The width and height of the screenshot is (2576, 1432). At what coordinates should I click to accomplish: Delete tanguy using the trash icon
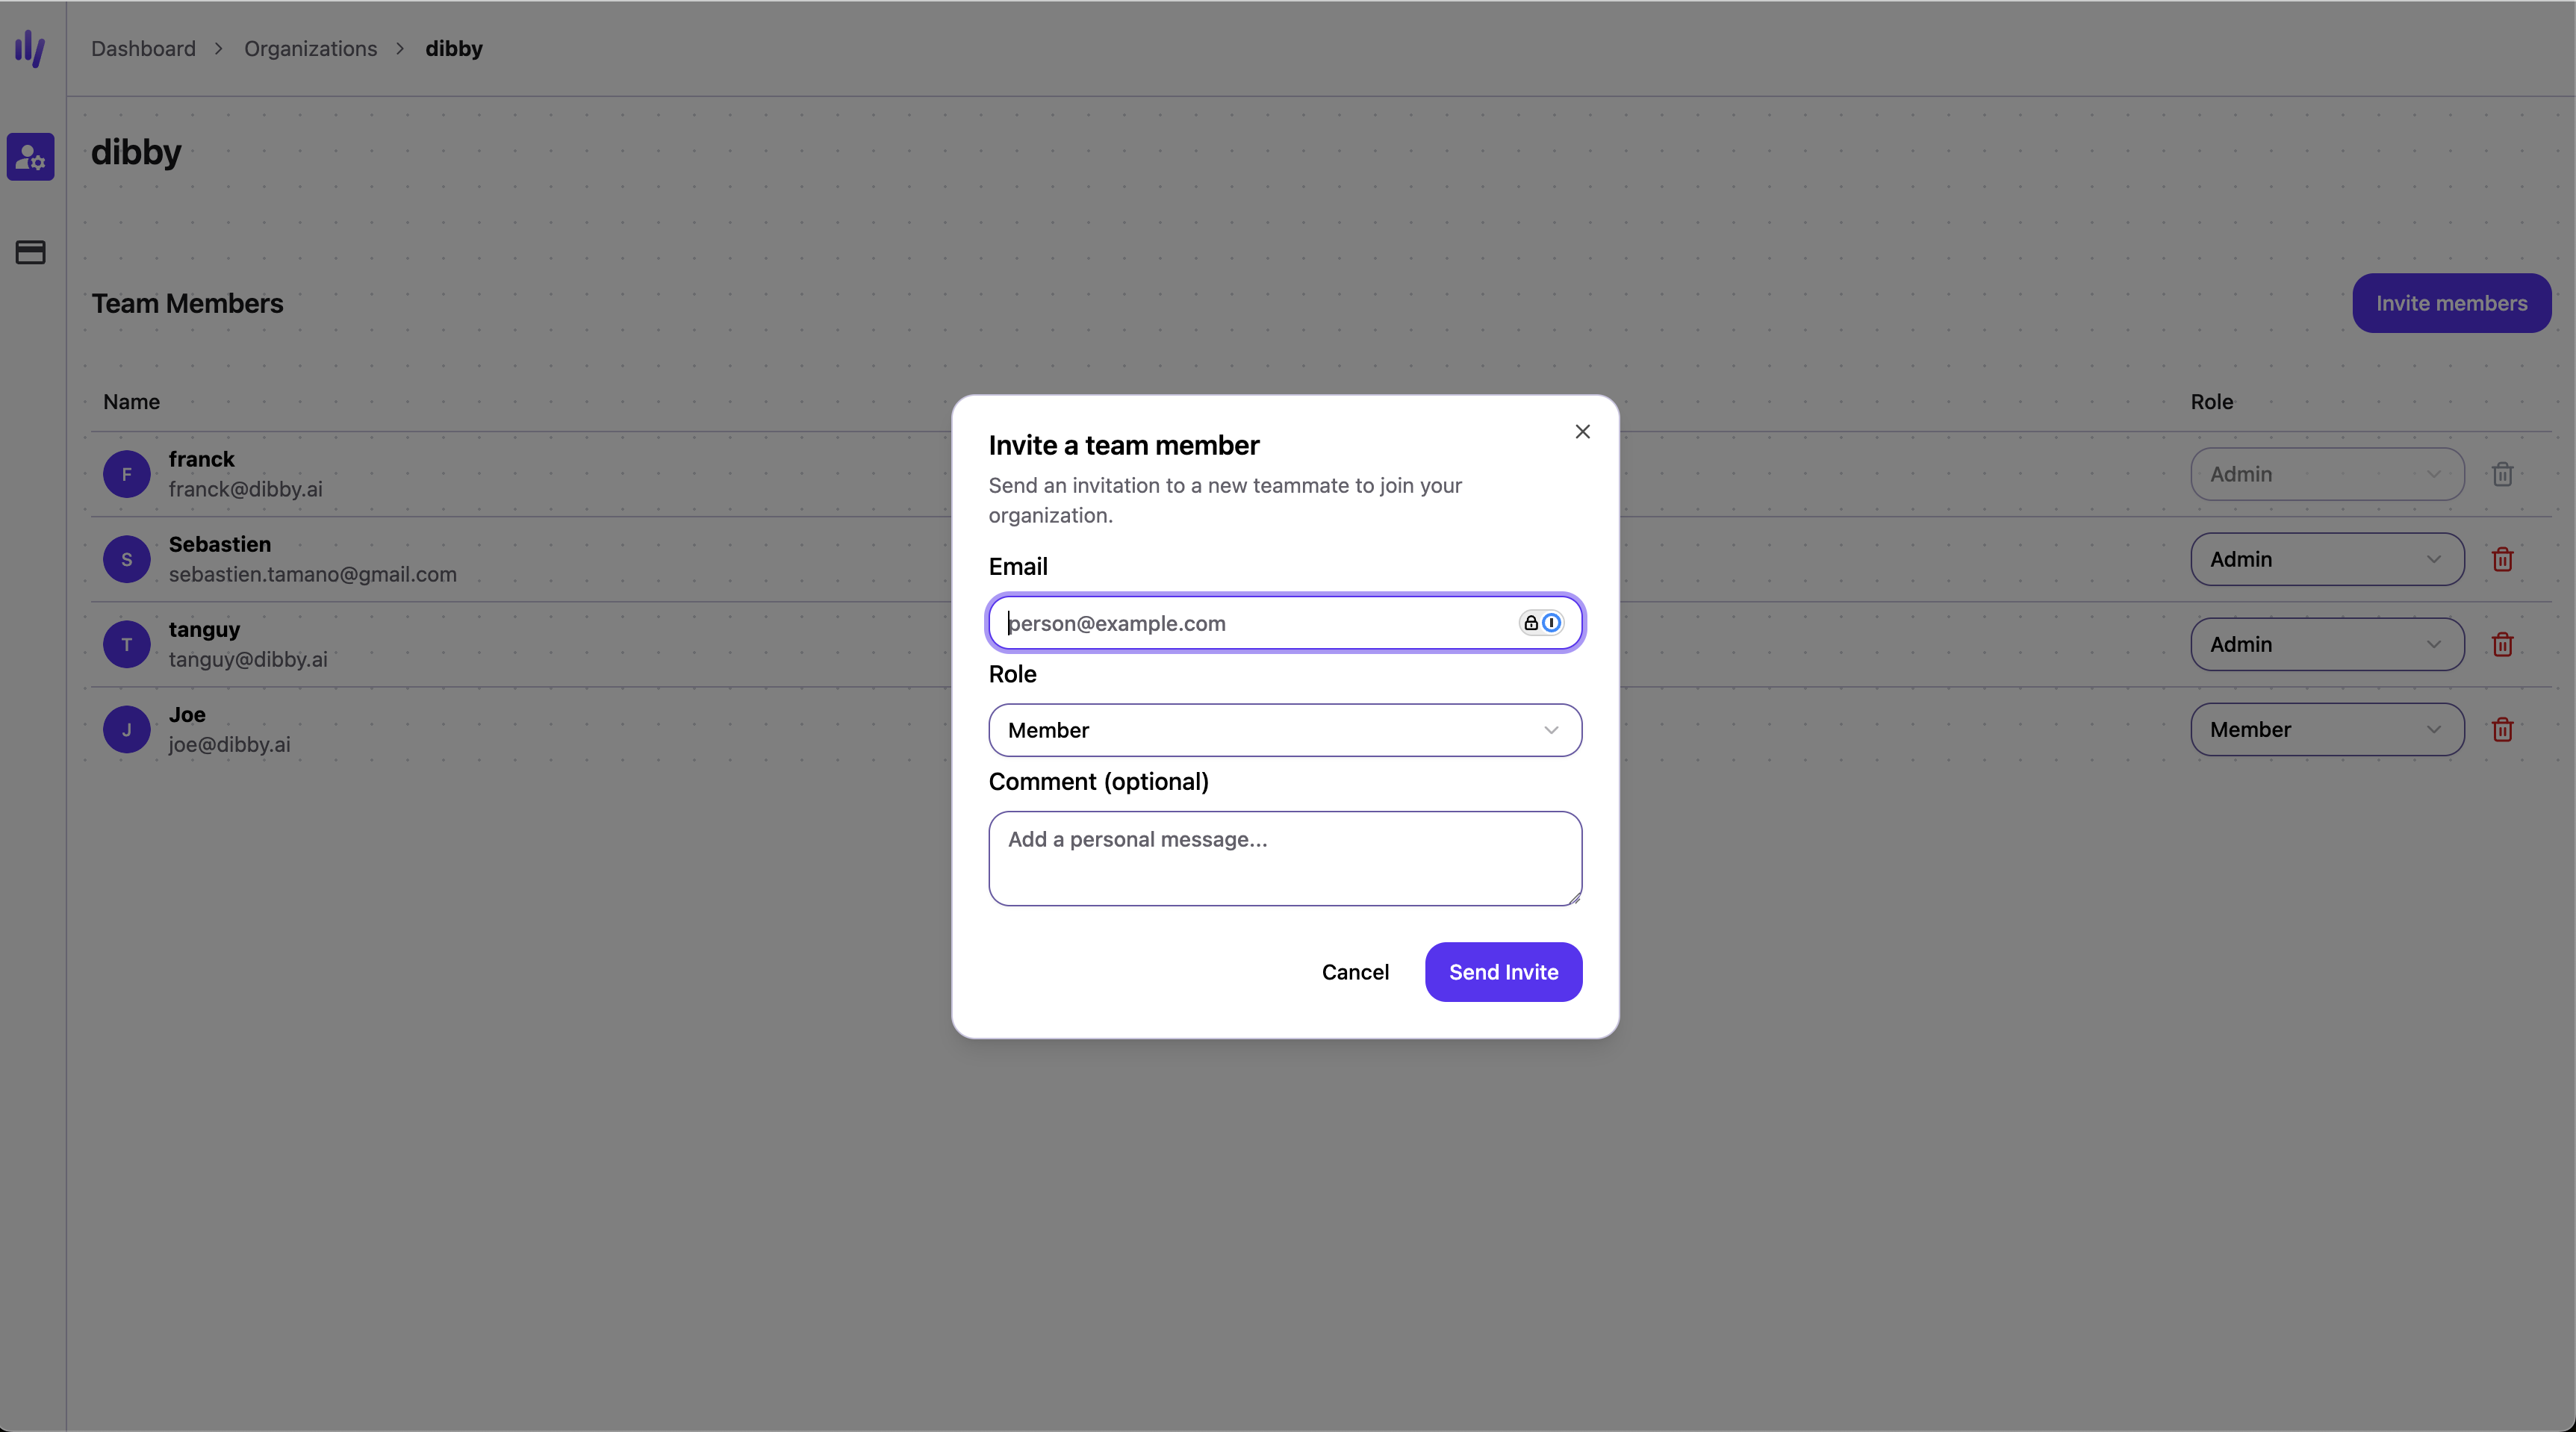click(x=2503, y=644)
